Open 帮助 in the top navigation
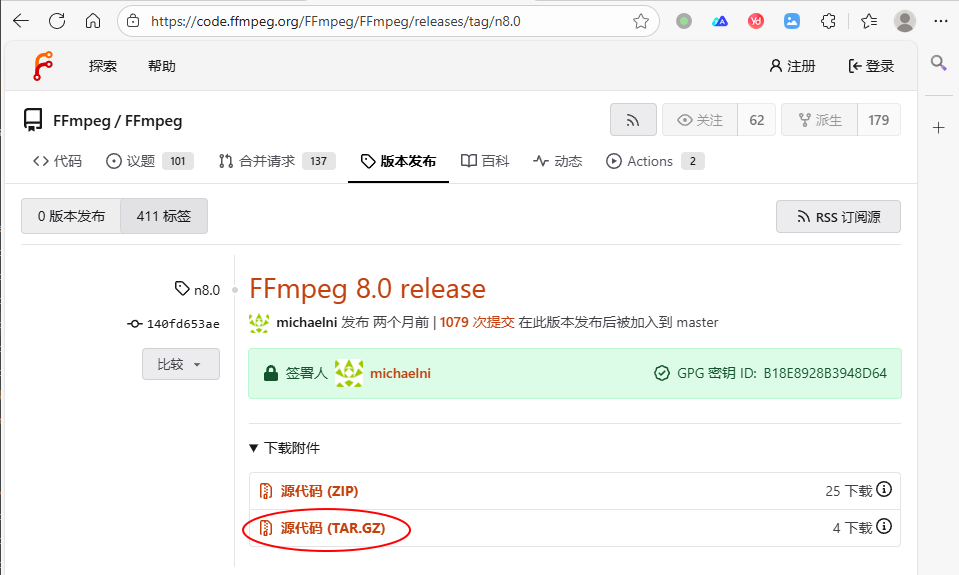959x575 pixels. (x=162, y=66)
